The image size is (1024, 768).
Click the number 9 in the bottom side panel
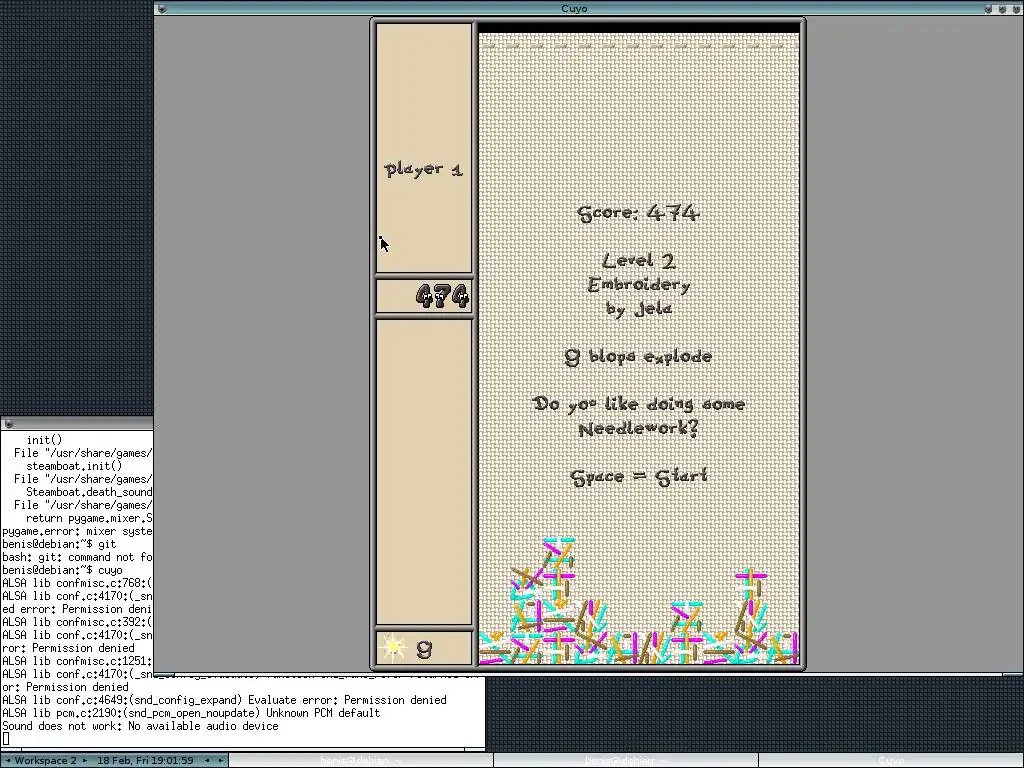[x=424, y=649]
